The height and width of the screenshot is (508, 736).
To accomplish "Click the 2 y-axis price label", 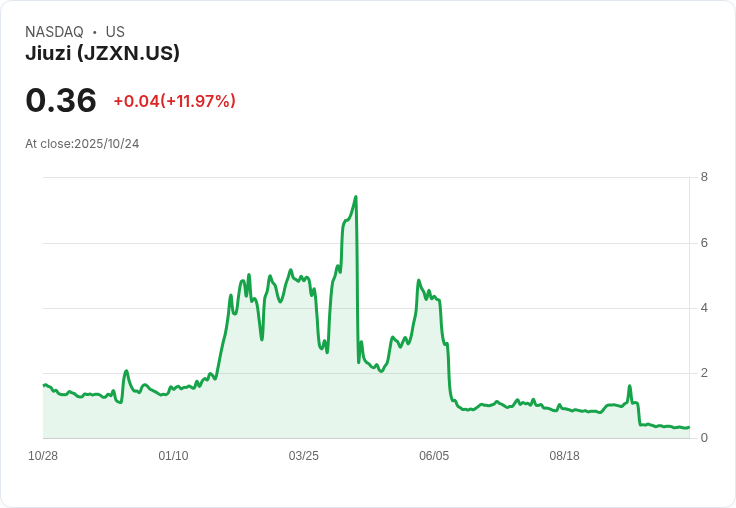I will (x=704, y=373).
